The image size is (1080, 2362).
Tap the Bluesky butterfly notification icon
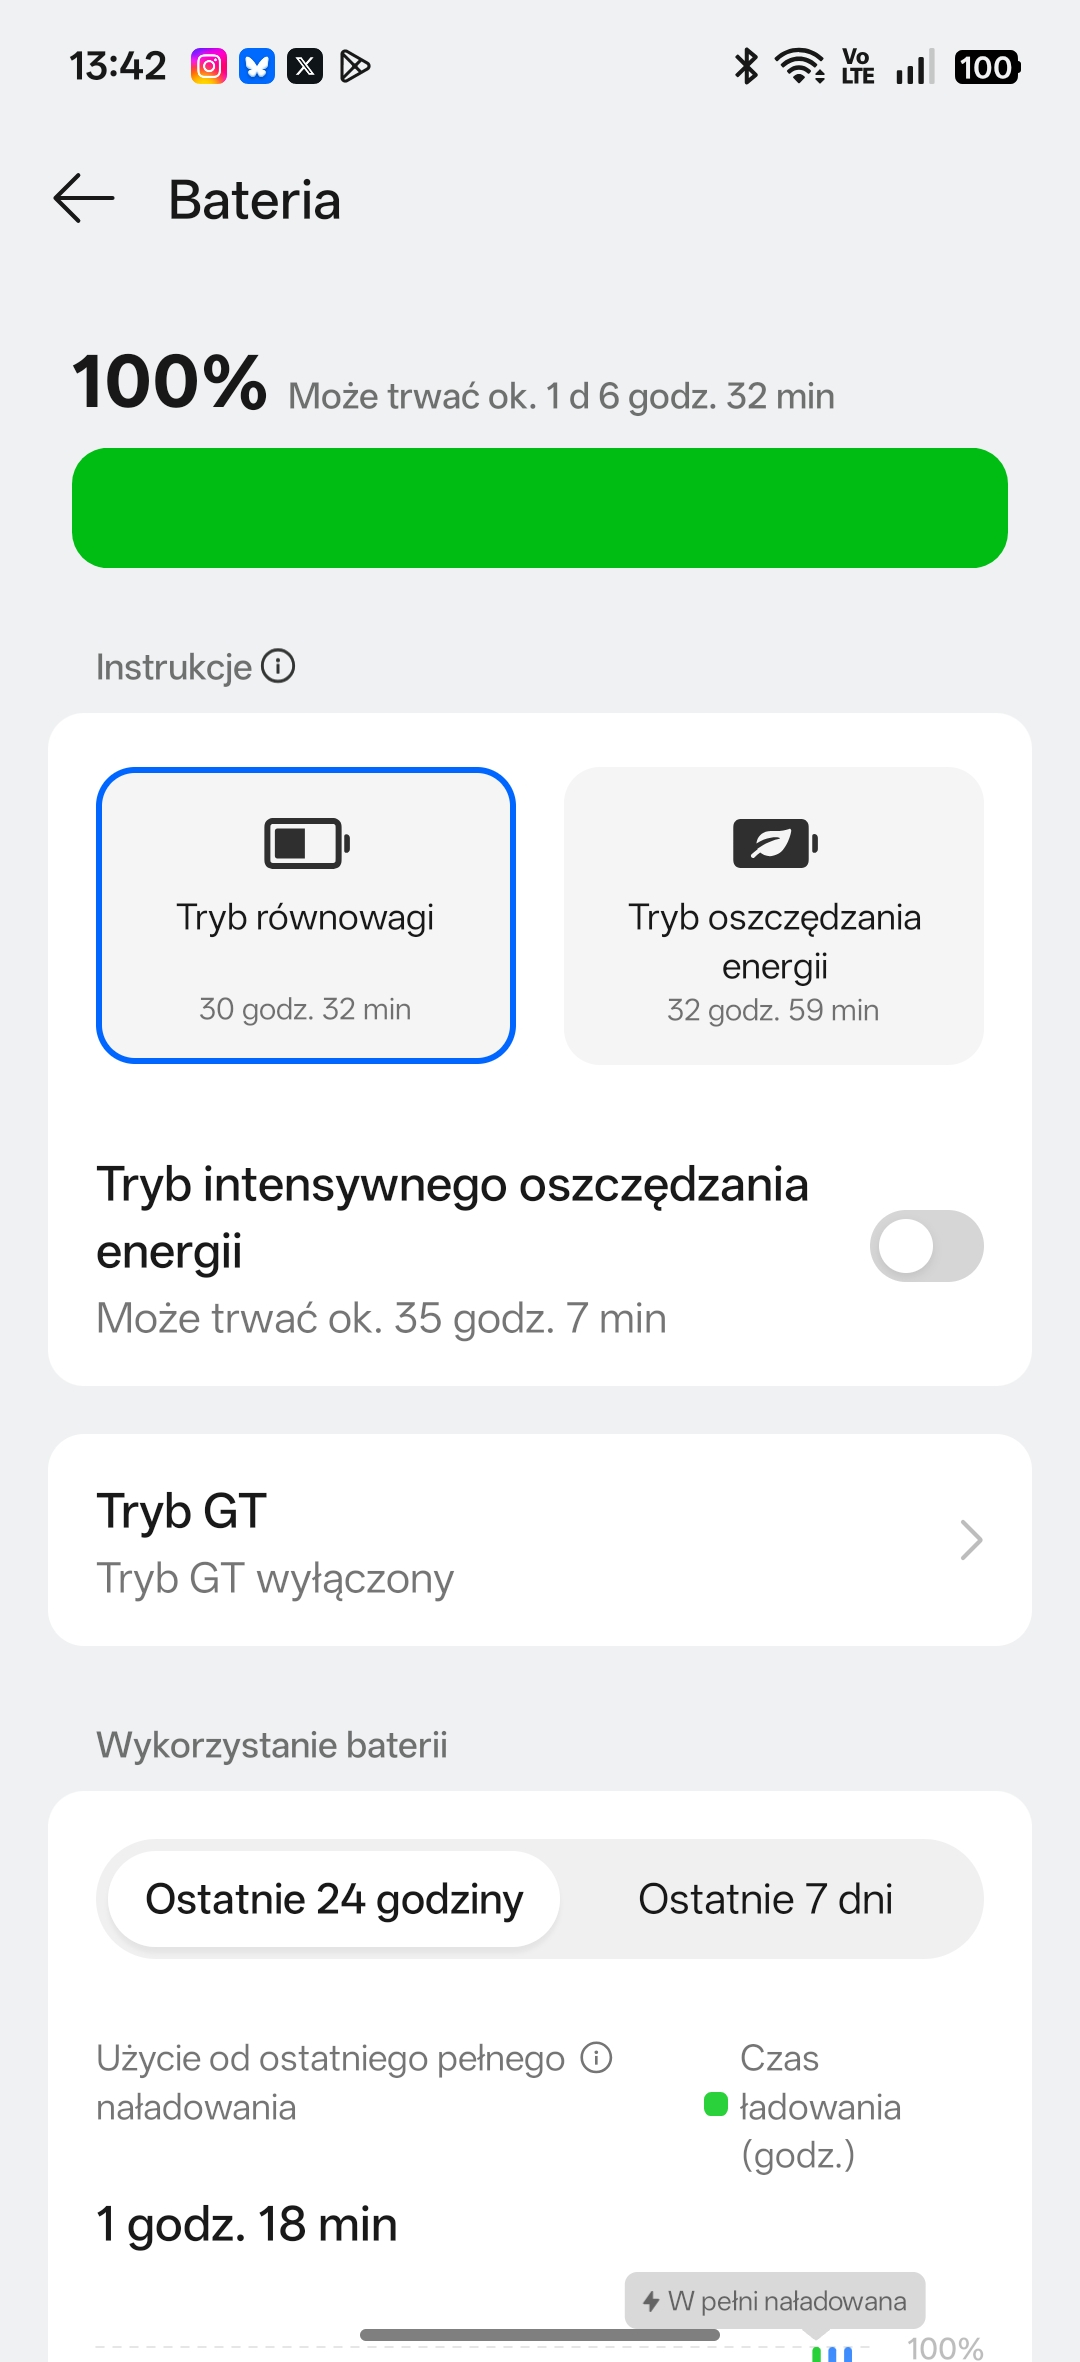[x=257, y=67]
